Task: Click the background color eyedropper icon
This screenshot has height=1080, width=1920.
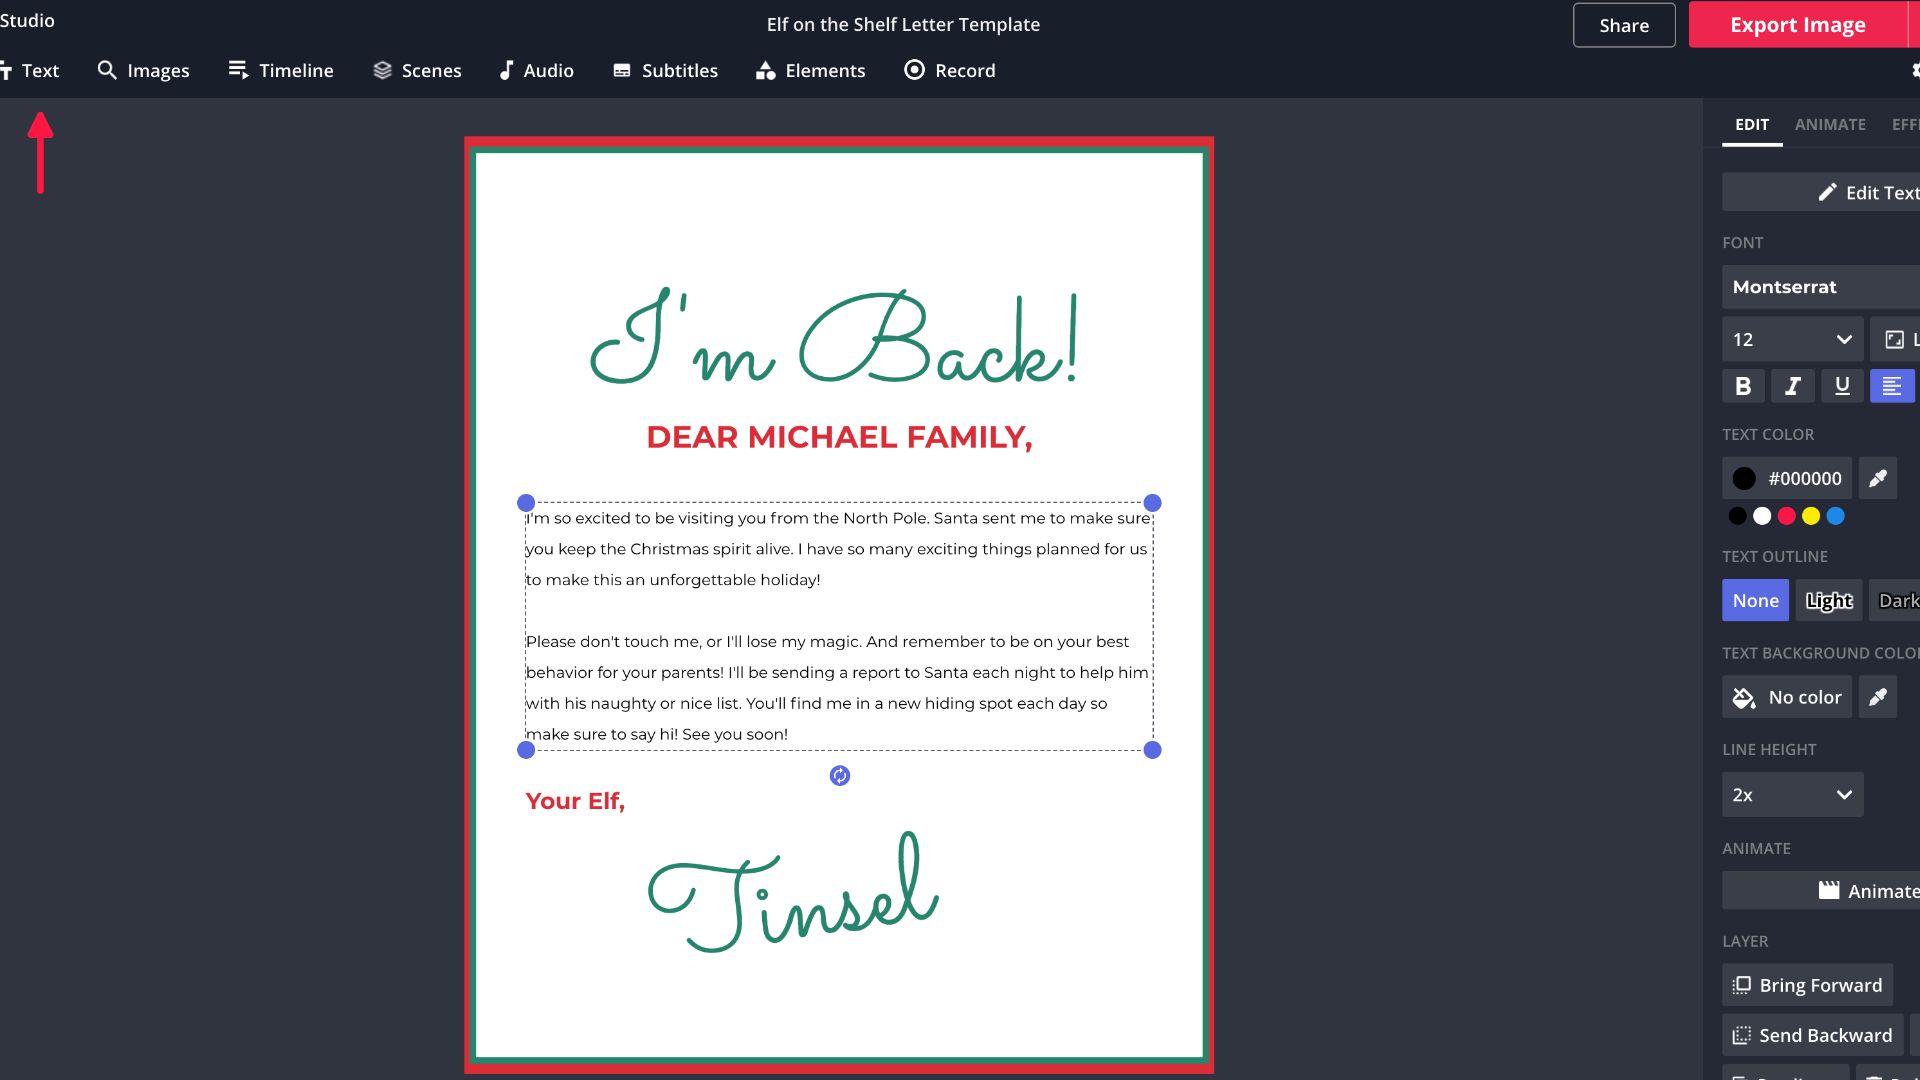Action: (1877, 697)
